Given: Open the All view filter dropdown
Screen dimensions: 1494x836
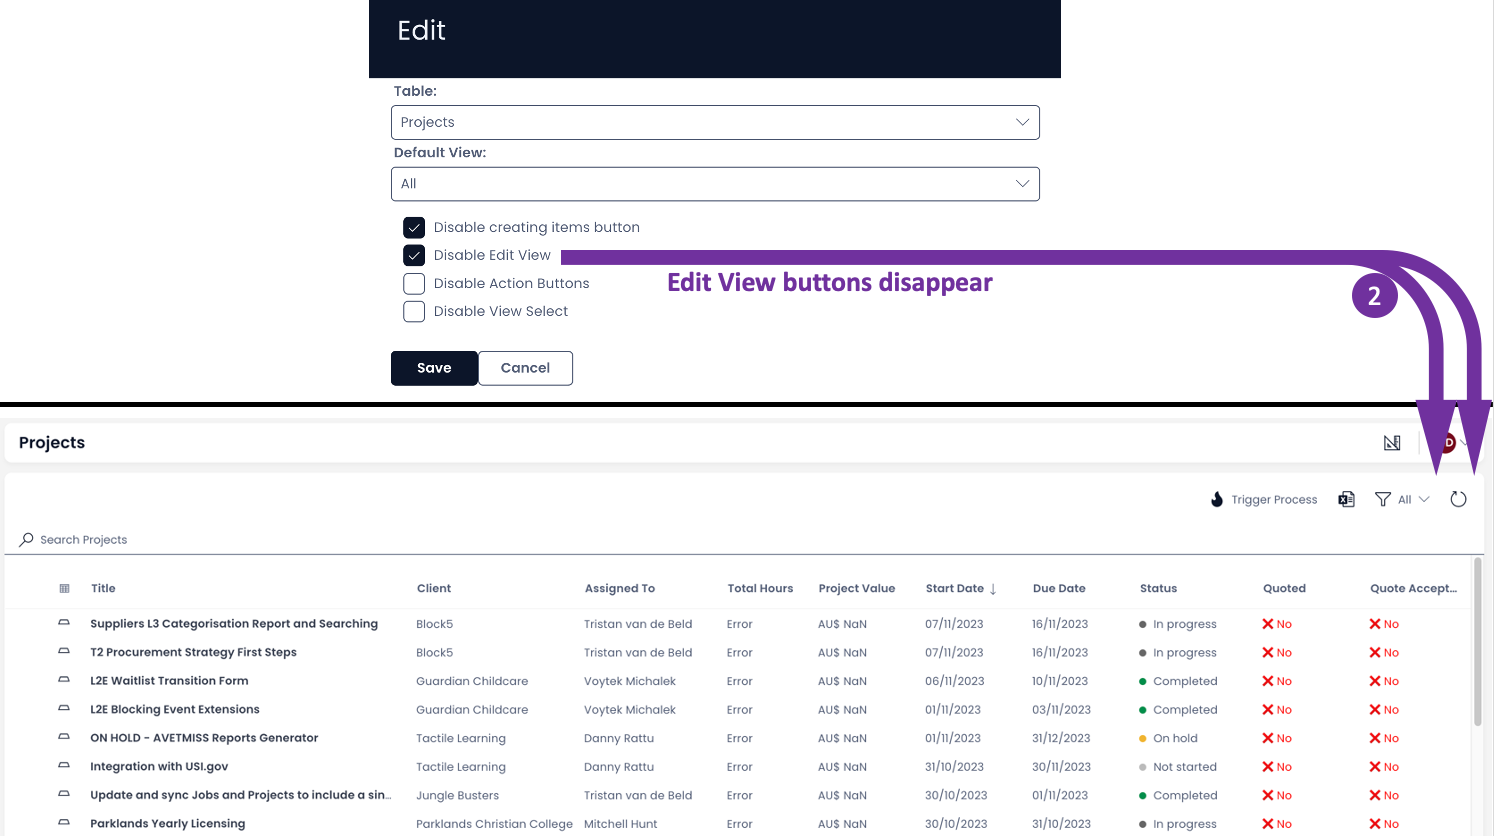Looking at the screenshot, I should (x=1402, y=499).
